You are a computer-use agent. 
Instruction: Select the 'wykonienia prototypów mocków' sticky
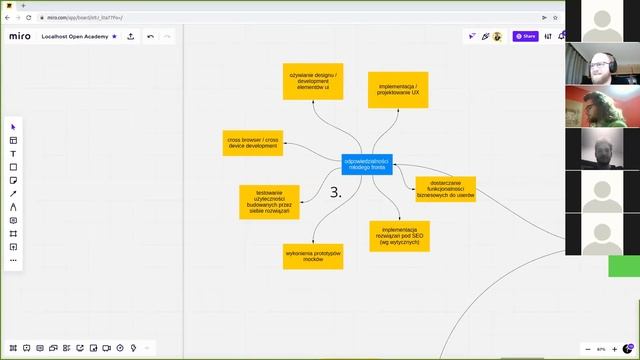tap(313, 256)
